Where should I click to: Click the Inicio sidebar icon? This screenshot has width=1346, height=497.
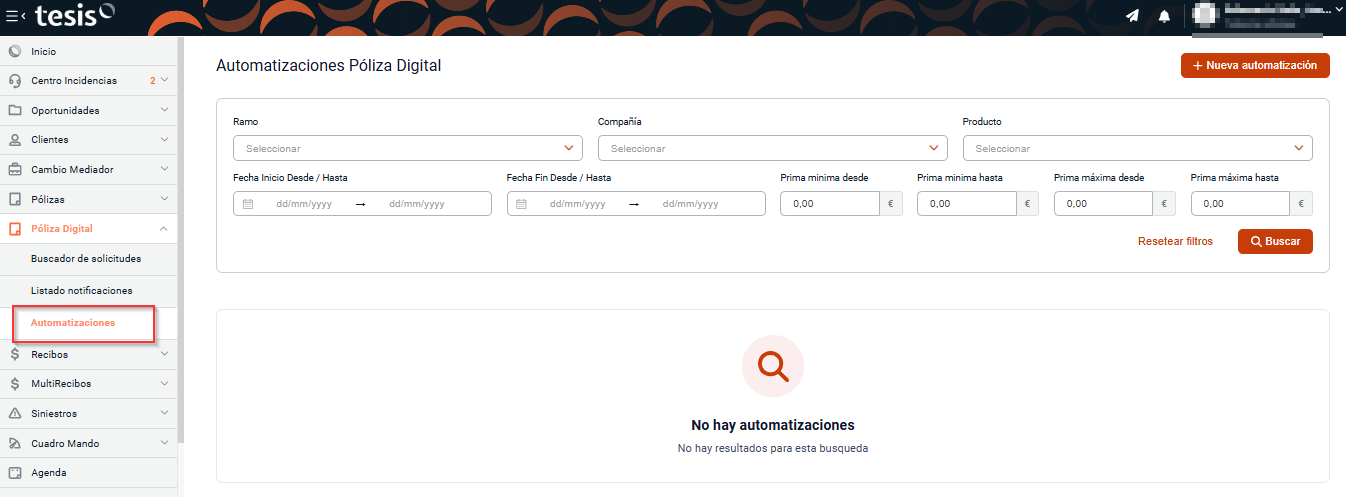tap(15, 51)
